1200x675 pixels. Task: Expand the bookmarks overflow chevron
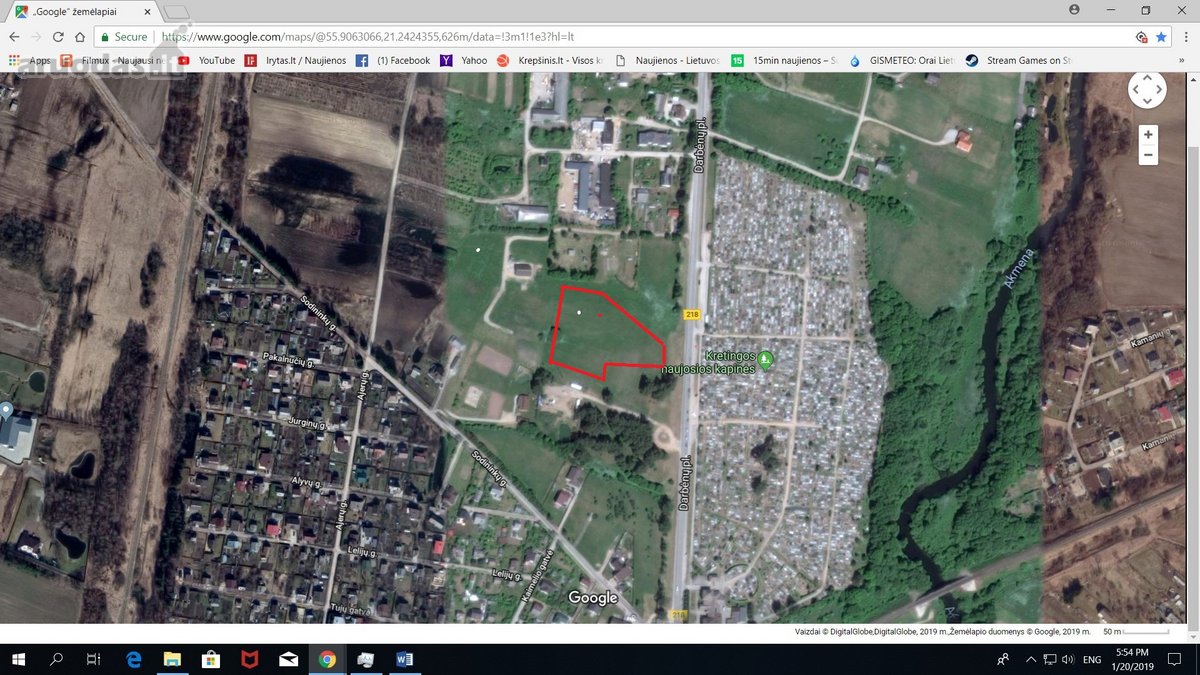pos(1181,60)
